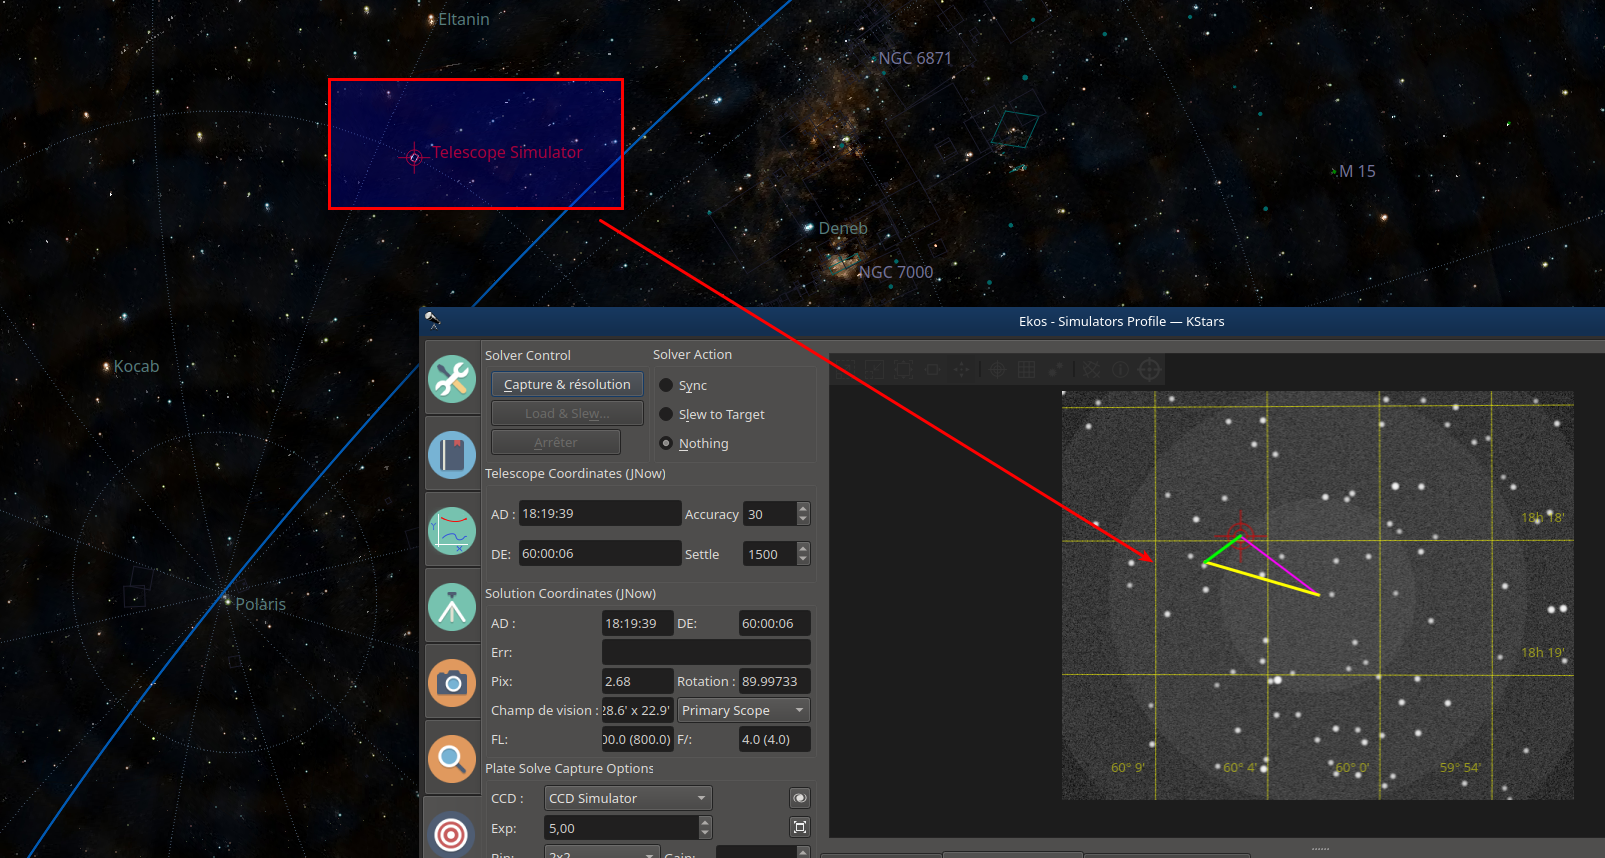The width and height of the screenshot is (1605, 858).
Task: Click the solution AD coordinate field
Action: [x=637, y=623]
